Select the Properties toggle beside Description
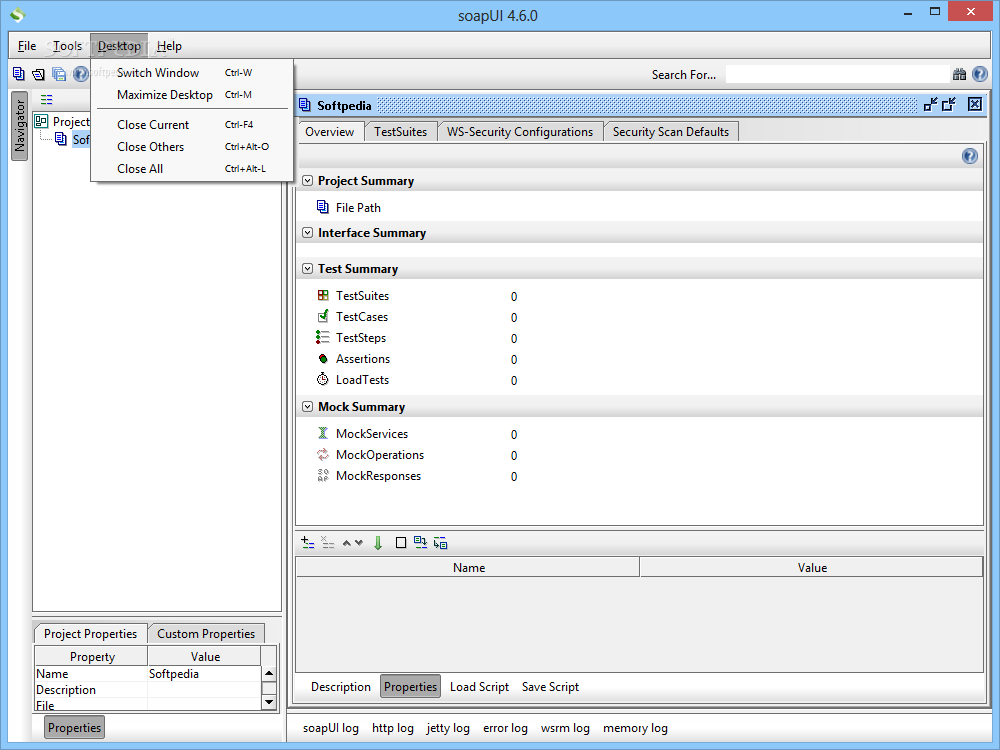Image resolution: width=1000 pixels, height=750 pixels. (x=410, y=686)
